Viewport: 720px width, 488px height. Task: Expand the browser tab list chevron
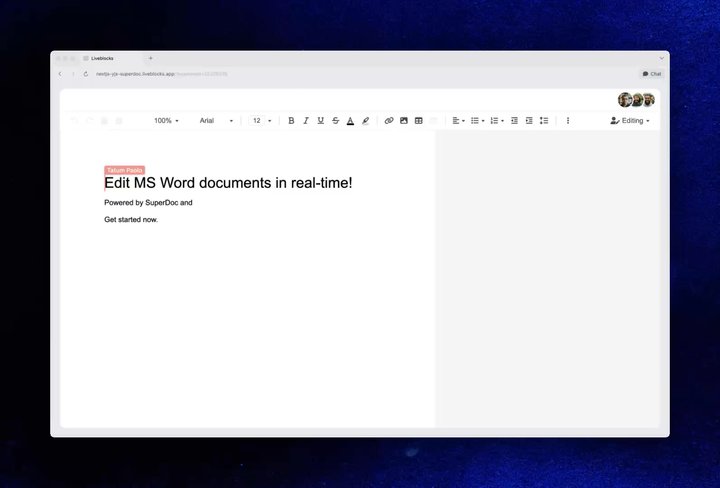[x=662, y=58]
